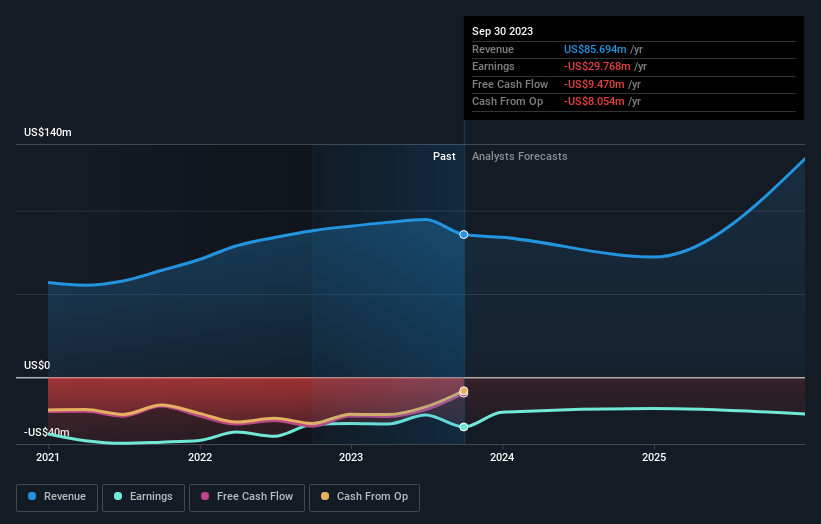The image size is (821, 524).
Task: Select the 2022 x-axis label
Action: (x=200, y=457)
